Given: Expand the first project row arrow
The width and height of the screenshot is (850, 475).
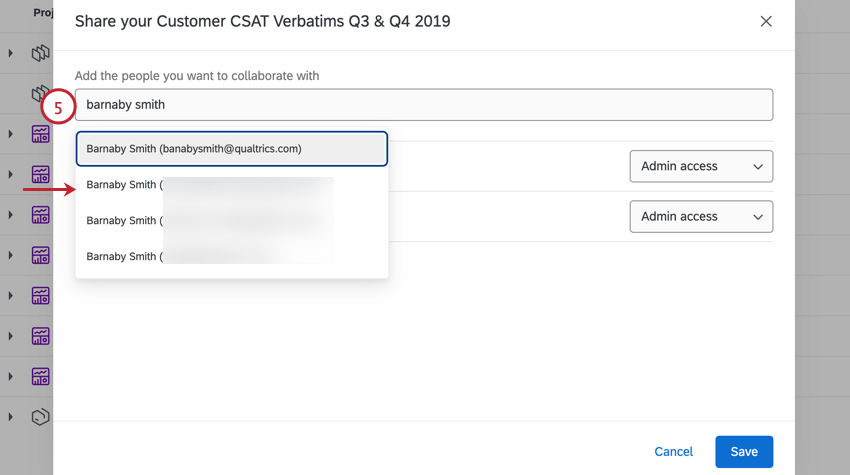Looking at the screenshot, I should tap(11, 53).
